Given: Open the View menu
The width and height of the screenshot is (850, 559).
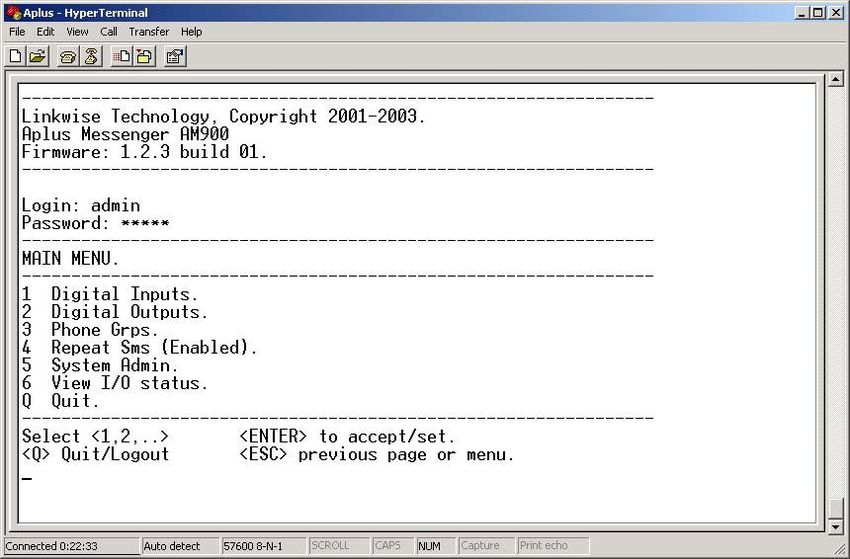Looking at the screenshot, I should click(78, 32).
